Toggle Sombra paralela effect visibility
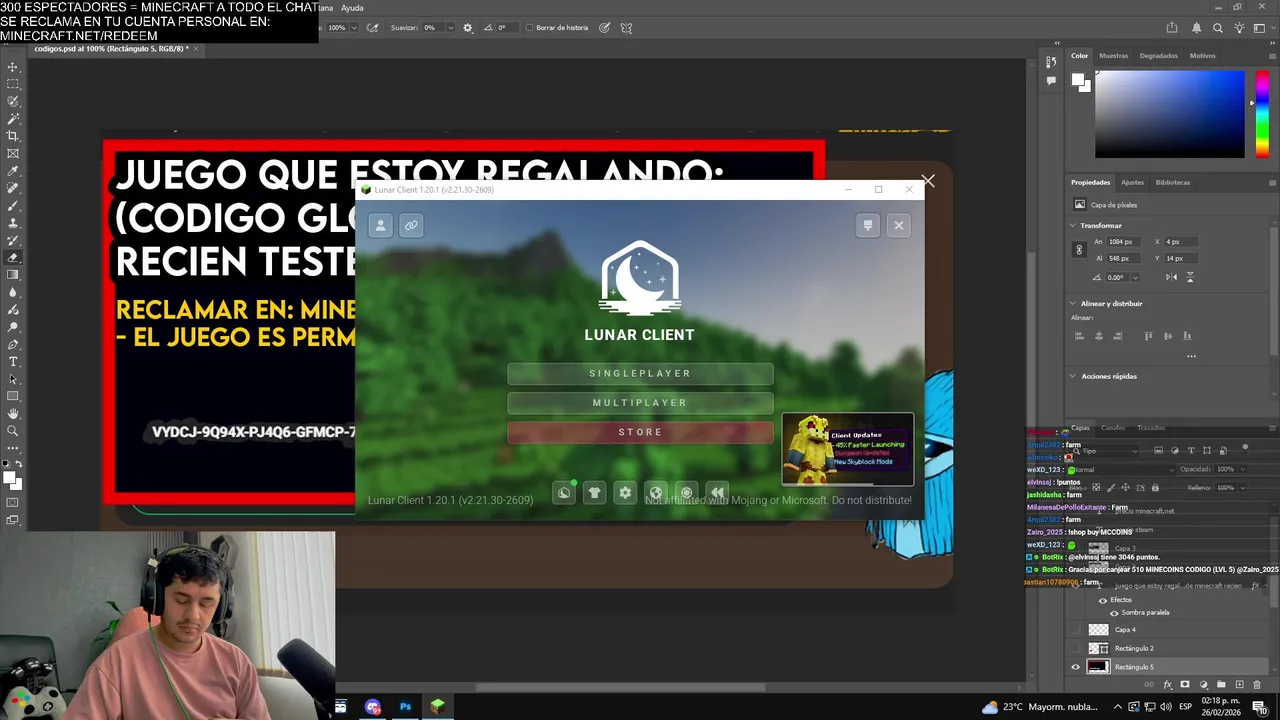Screen dimensions: 1280x720 pos(1115,612)
